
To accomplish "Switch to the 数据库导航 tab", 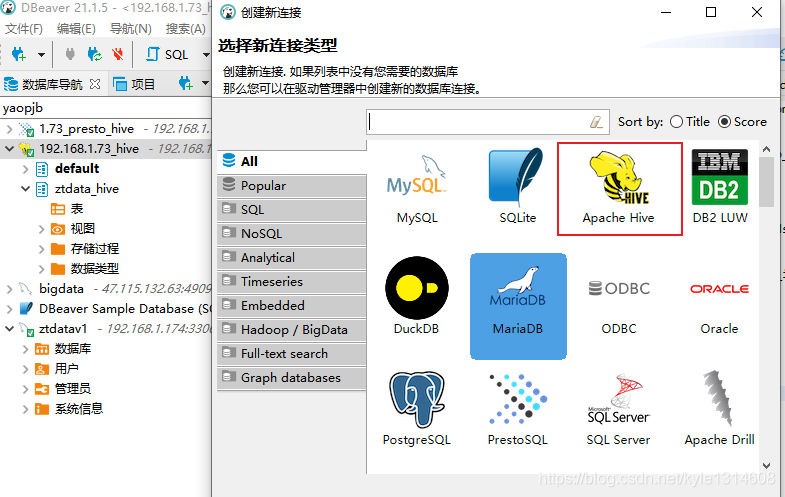I will [x=52, y=84].
